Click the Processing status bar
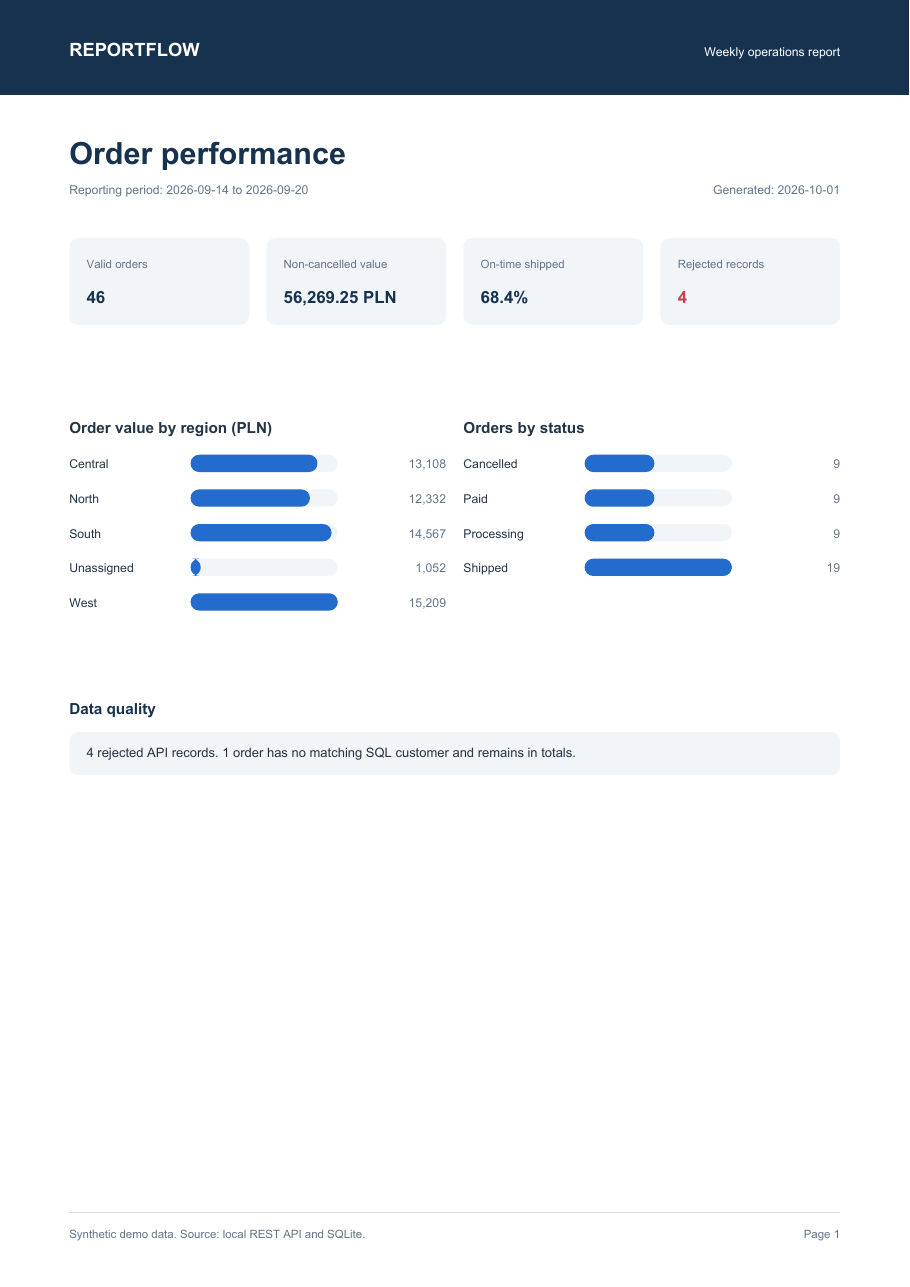The image size is (910, 1287). coord(619,533)
